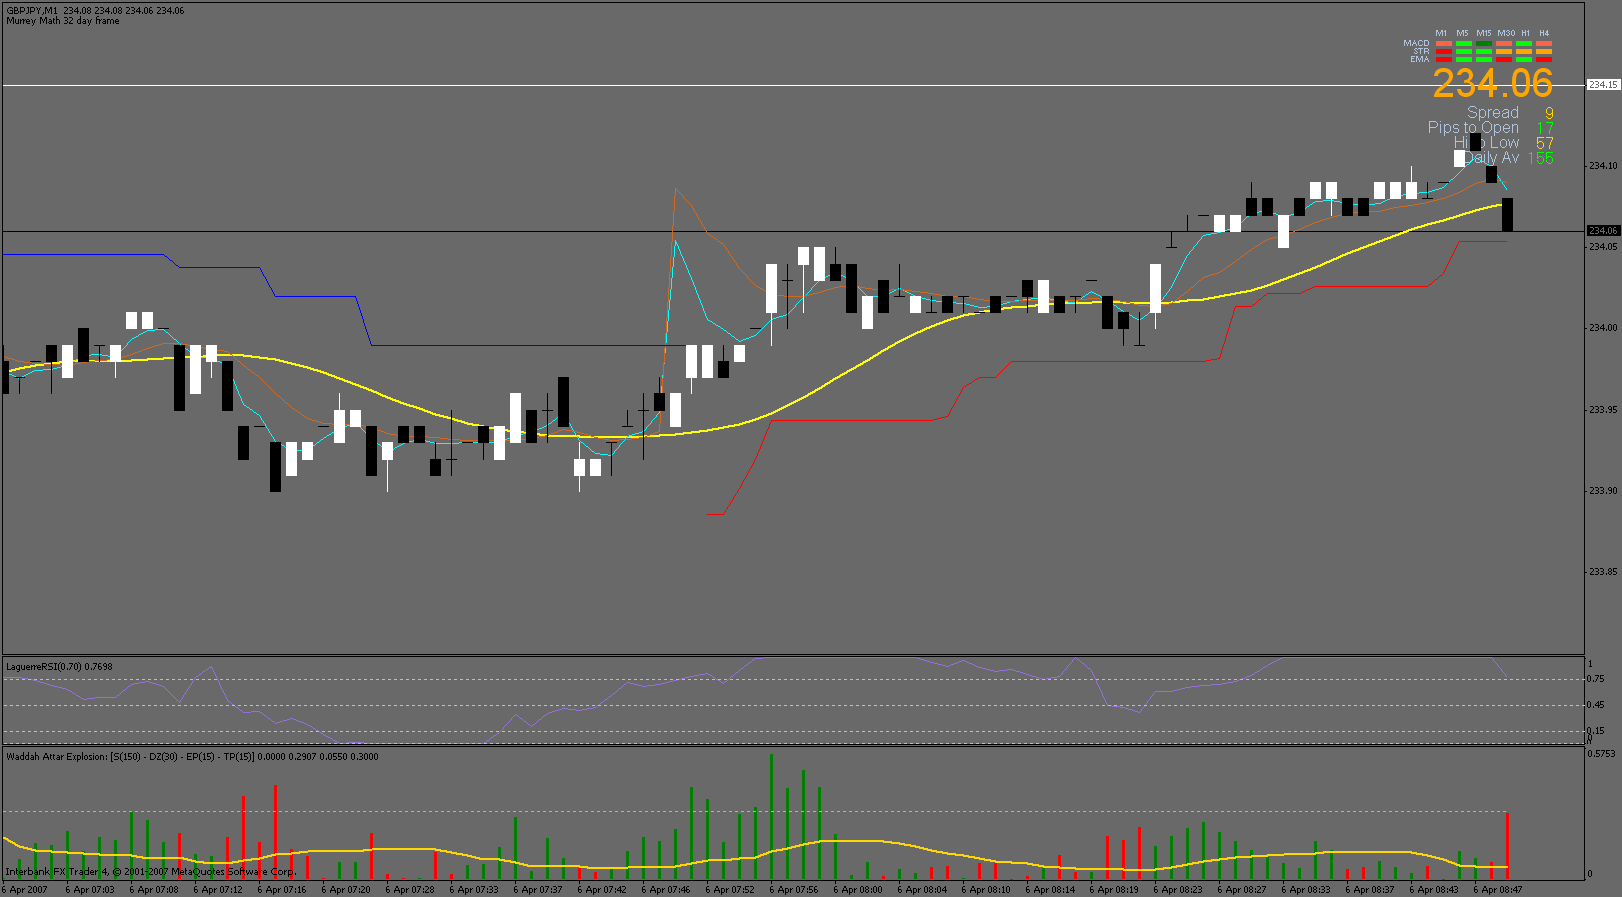This screenshot has height=897, width=1622.
Task: Click the MACD row label
Action: click(x=1416, y=43)
